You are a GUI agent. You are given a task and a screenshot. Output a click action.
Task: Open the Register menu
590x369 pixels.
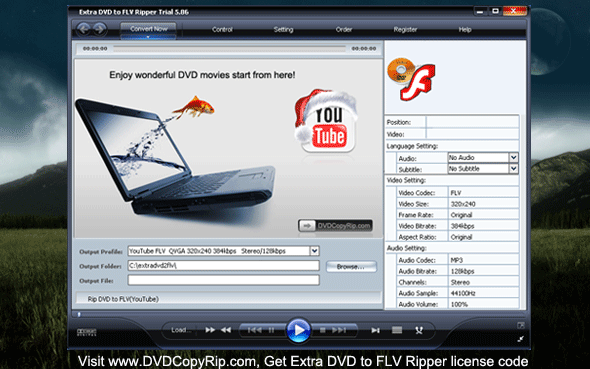coord(405,29)
